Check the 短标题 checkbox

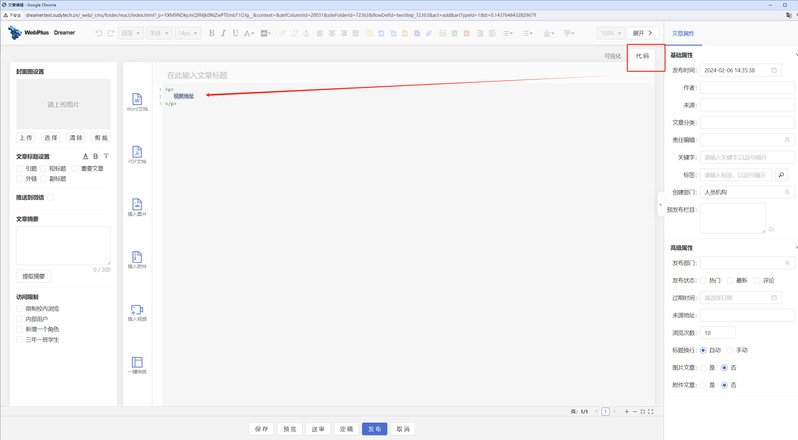point(43,168)
